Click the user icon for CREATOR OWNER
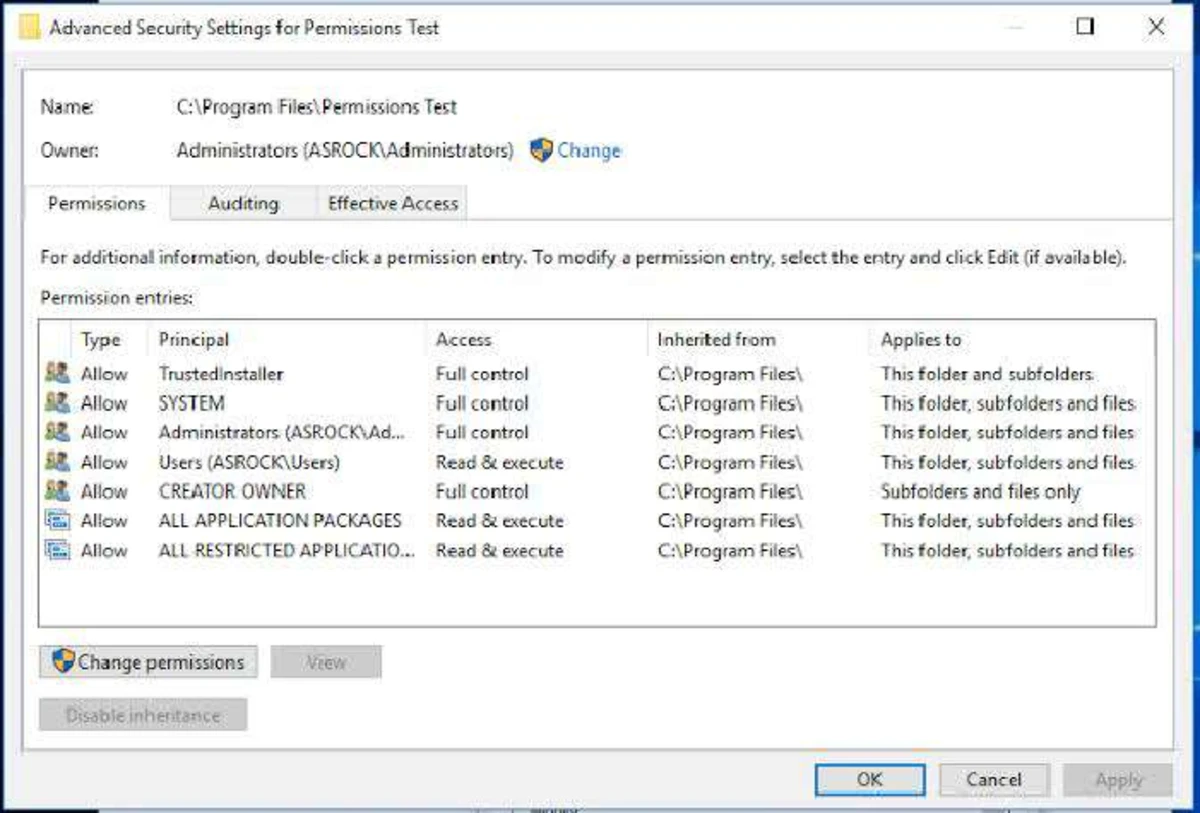Viewport: 1200px width, 813px height. click(58, 491)
